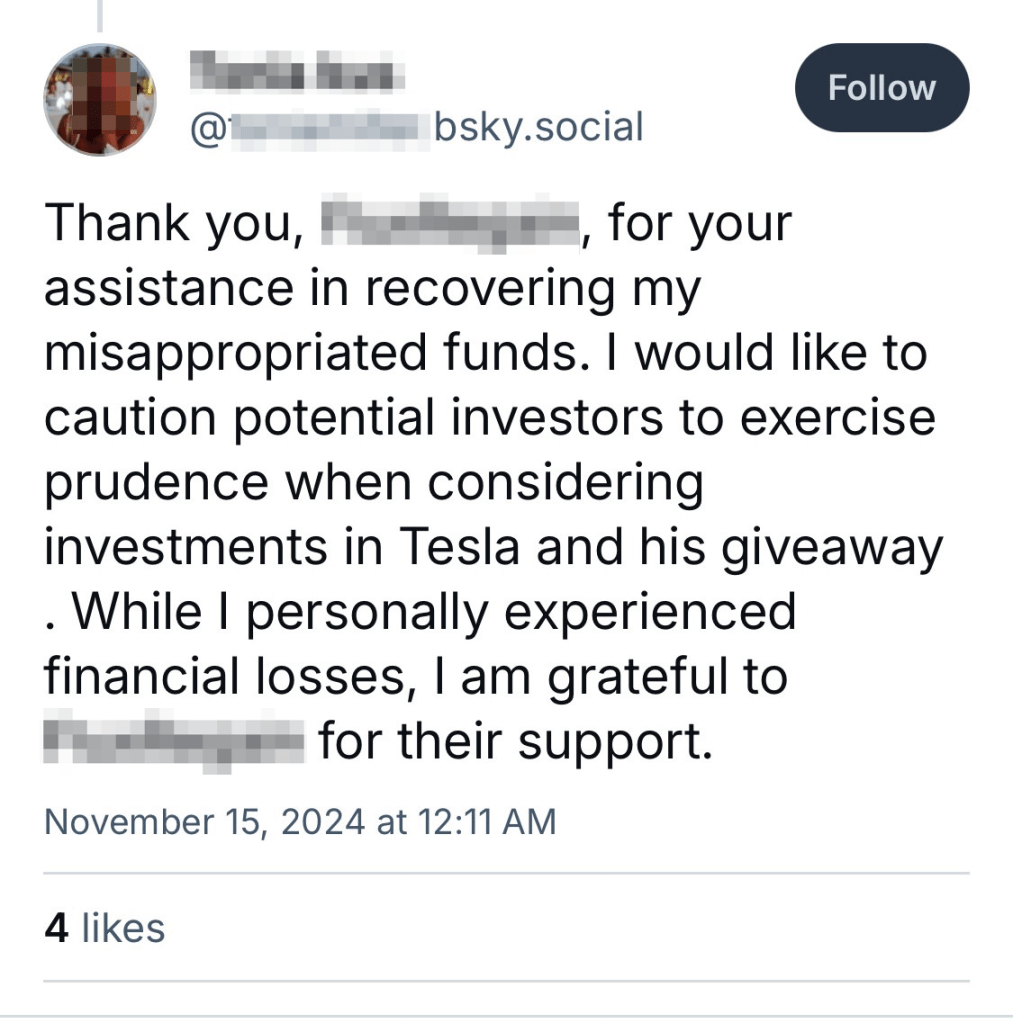
Task: Click the phrase "financial losses"
Action: [227, 677]
